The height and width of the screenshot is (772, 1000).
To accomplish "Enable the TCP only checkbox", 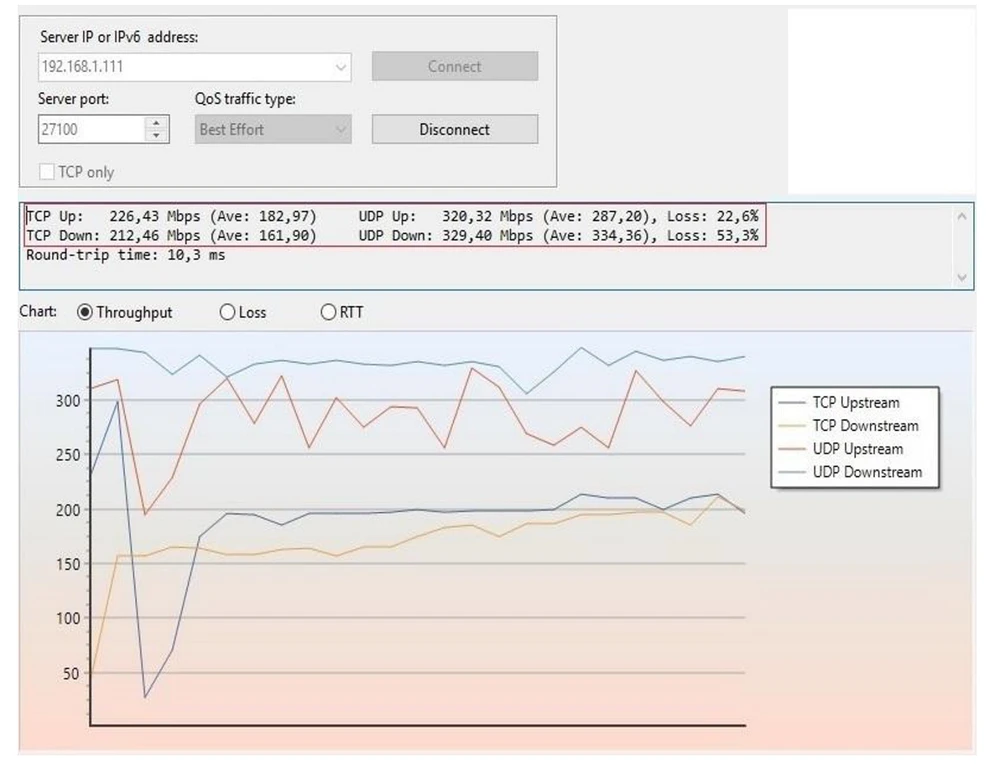I will click(47, 172).
